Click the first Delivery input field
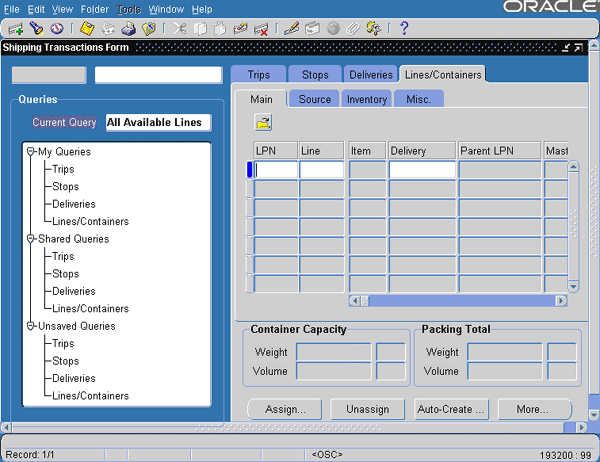The image size is (600, 462). pos(421,170)
